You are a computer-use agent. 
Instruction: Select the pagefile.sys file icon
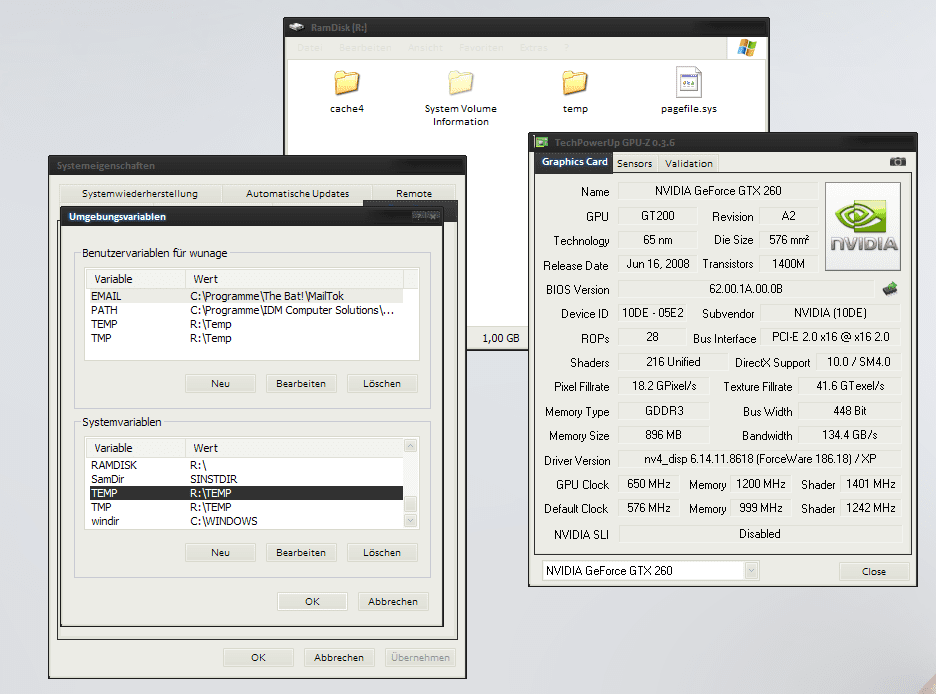688,82
